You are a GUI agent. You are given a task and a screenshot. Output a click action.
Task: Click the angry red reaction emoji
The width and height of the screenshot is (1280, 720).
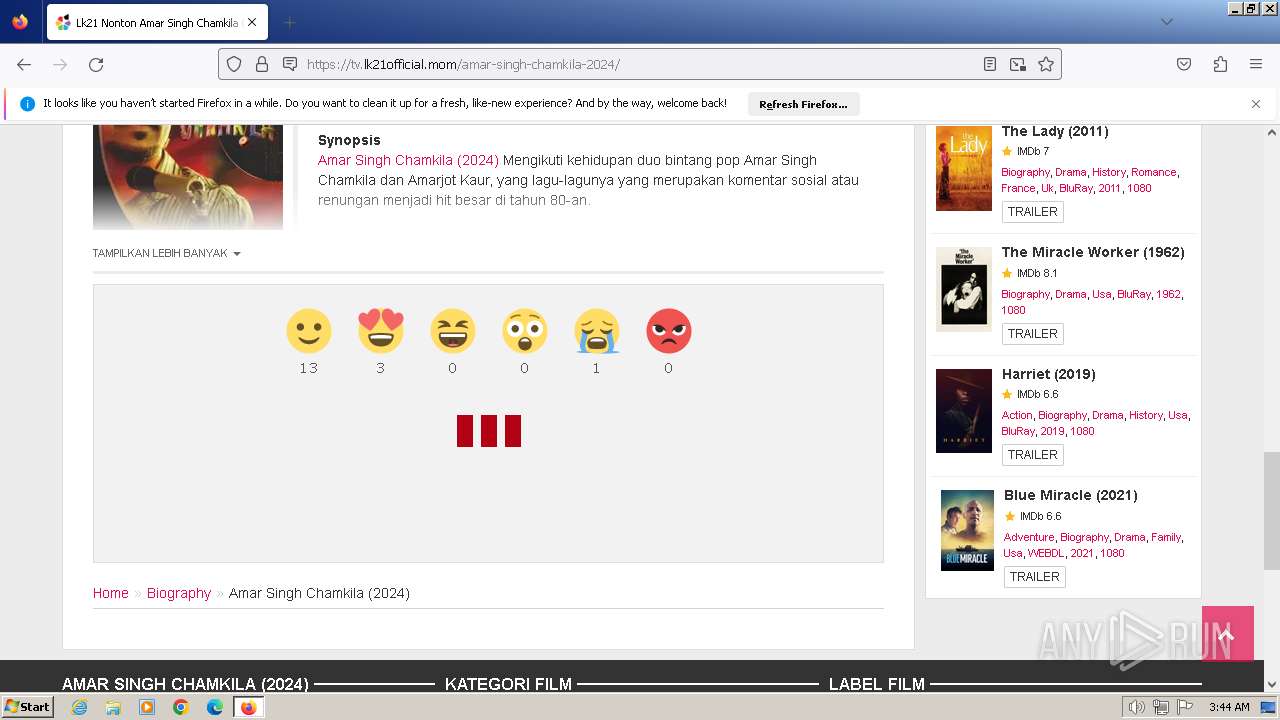pyautogui.click(x=669, y=331)
